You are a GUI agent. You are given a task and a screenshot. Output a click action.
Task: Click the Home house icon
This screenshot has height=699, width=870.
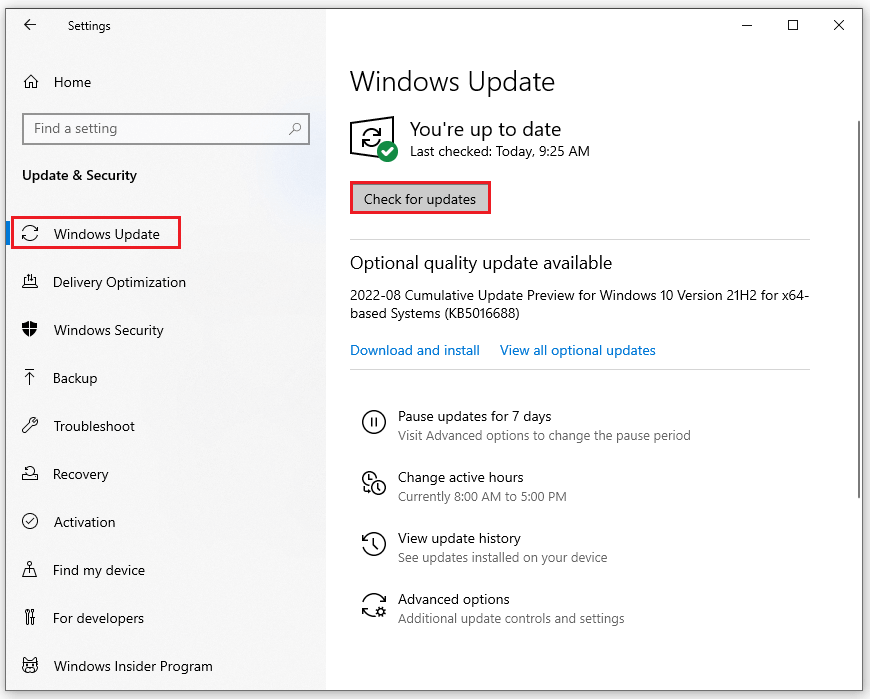point(31,82)
